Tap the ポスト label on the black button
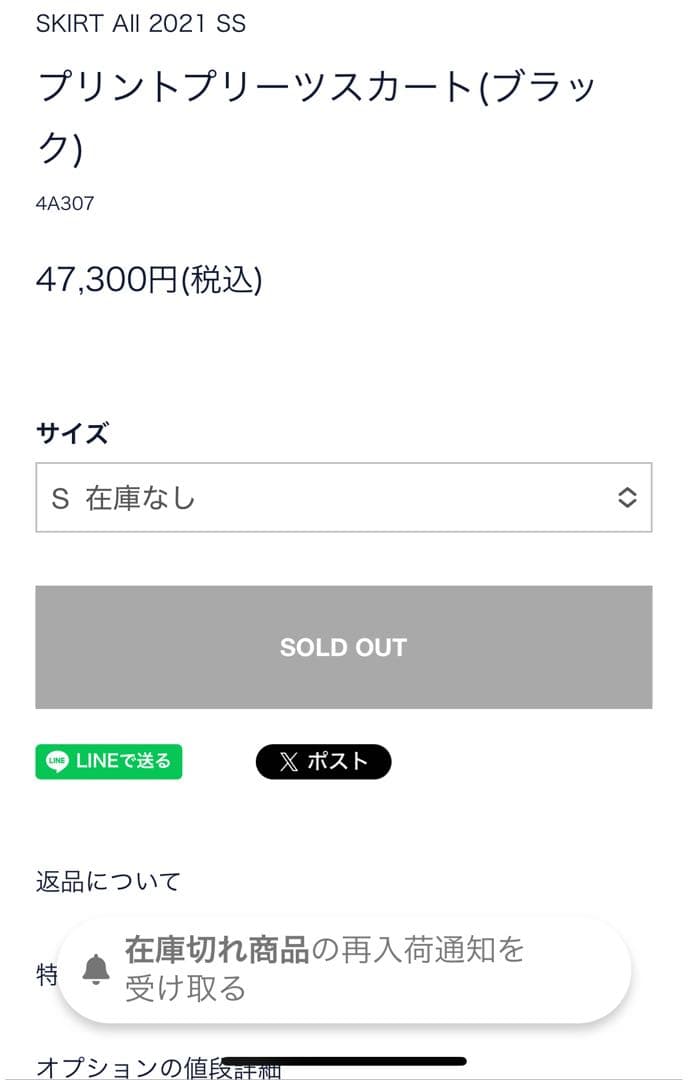 (338, 762)
